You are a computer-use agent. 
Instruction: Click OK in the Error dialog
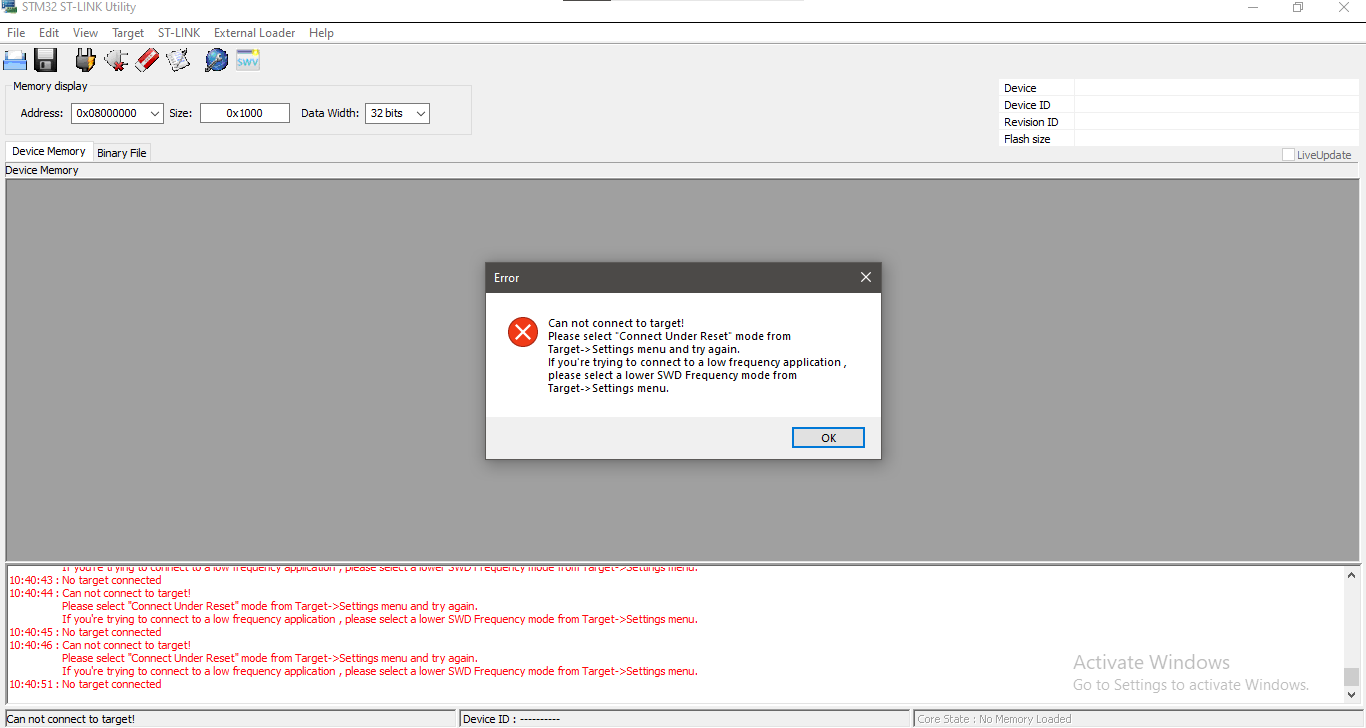pos(828,438)
